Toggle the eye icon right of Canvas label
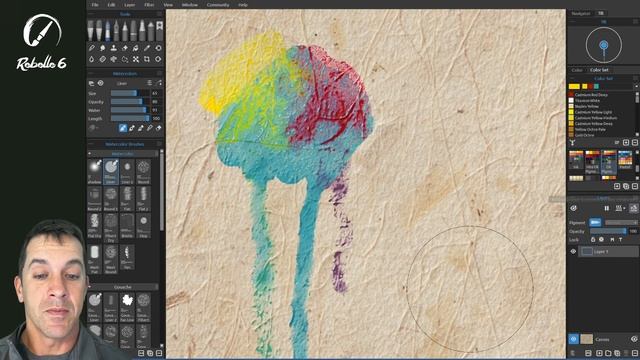The height and width of the screenshot is (360, 640). coord(634,339)
